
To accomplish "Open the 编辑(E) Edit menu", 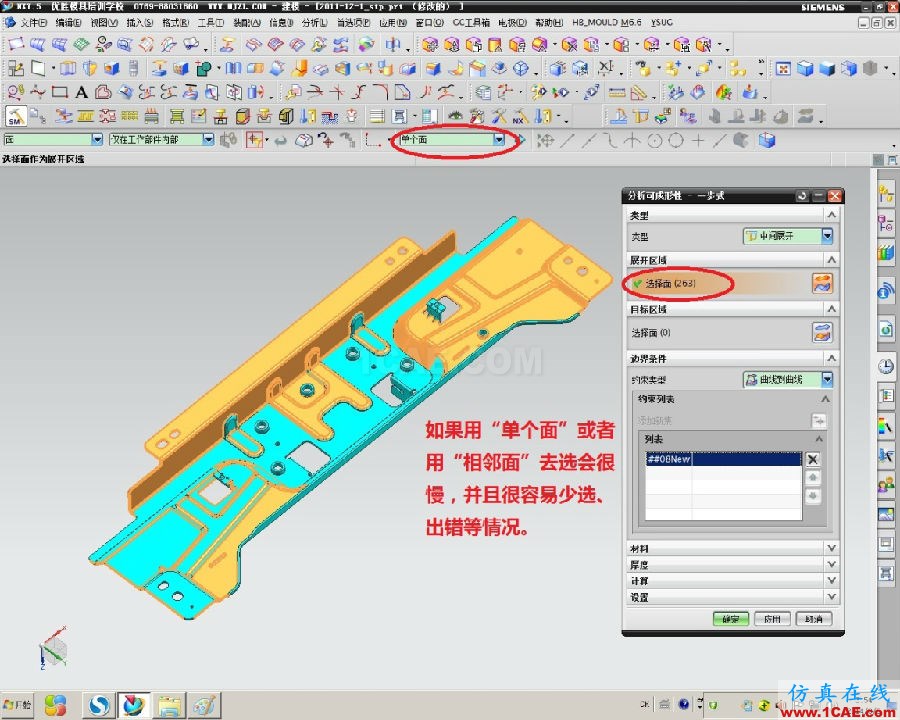I will click(68, 22).
